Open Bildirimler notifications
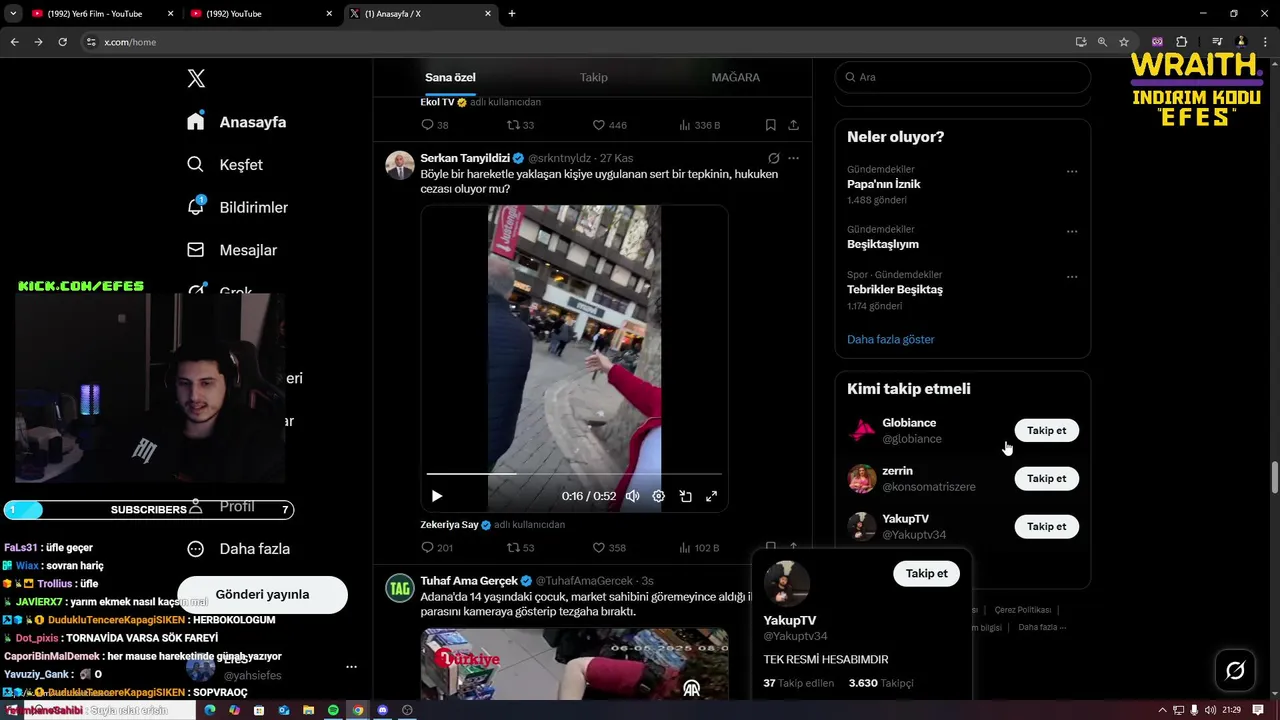This screenshot has width=1280, height=720. 237,207
